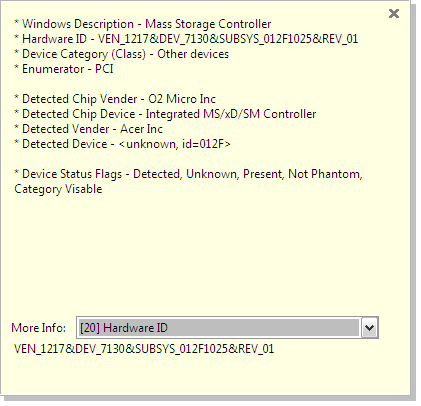Screen dimensions: 421x406
Task: Click the More Info label
Action: tap(39, 328)
